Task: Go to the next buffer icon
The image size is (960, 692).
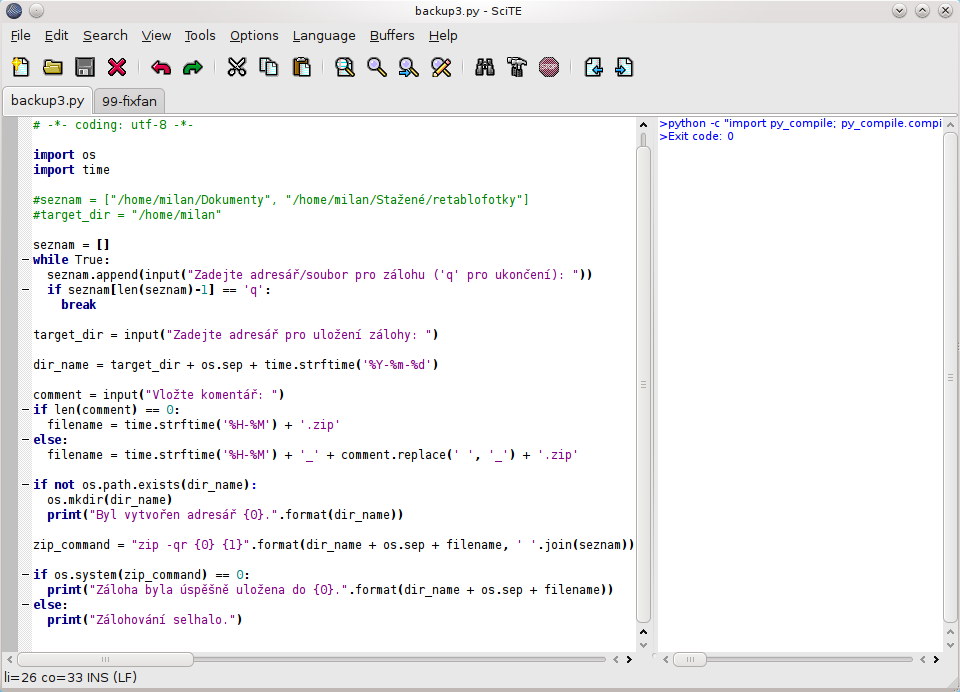Action: [x=624, y=67]
